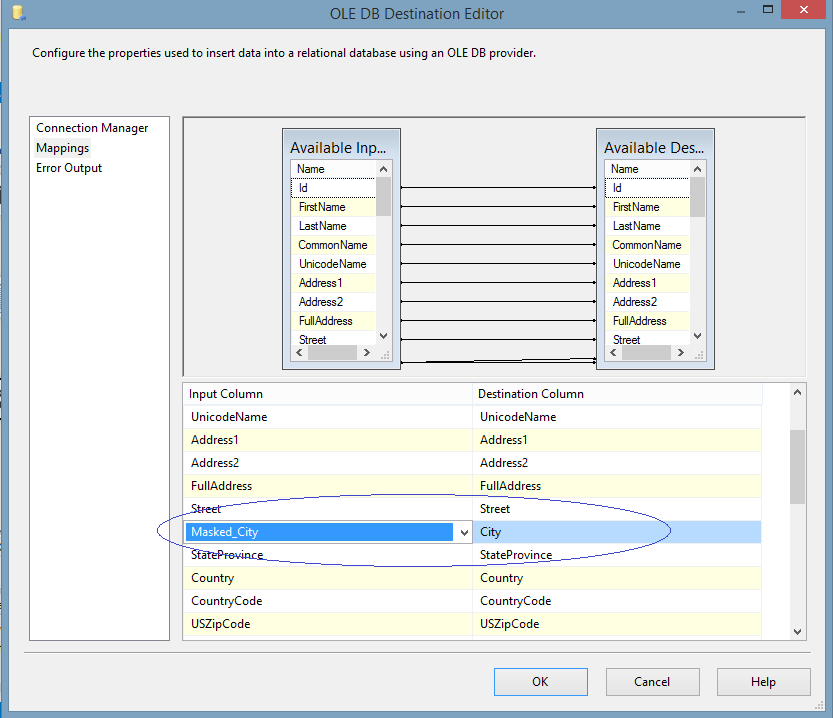
Task: Click the mapping grid scroll down arrow
Action: (797, 631)
